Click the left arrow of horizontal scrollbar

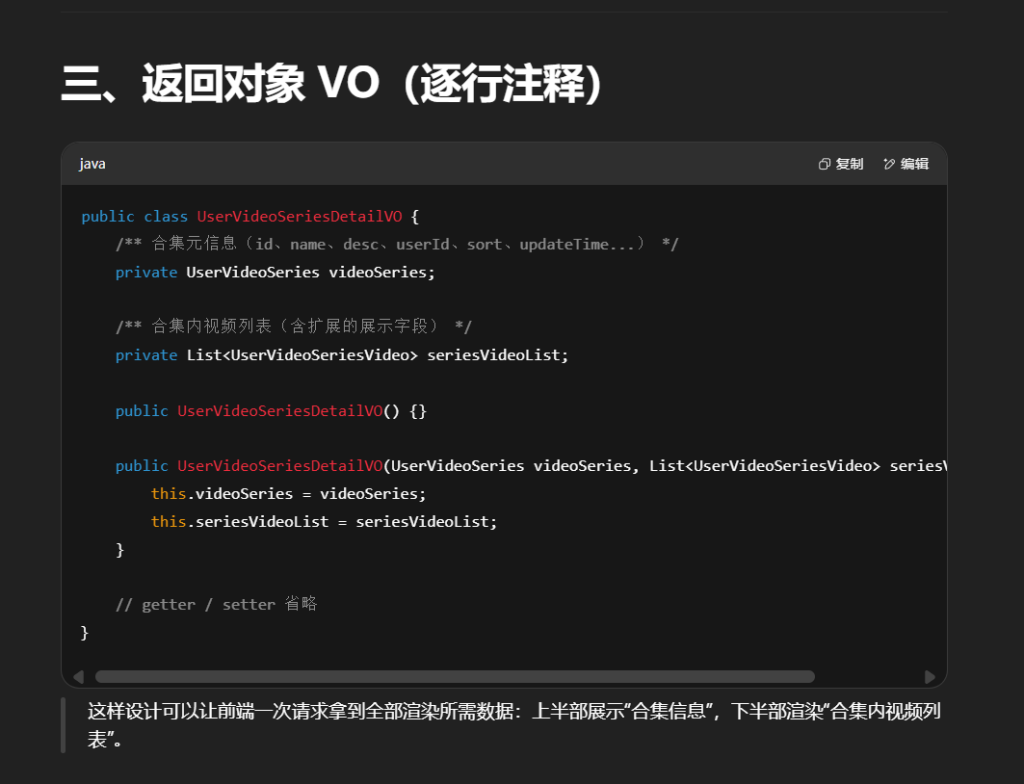(78, 677)
